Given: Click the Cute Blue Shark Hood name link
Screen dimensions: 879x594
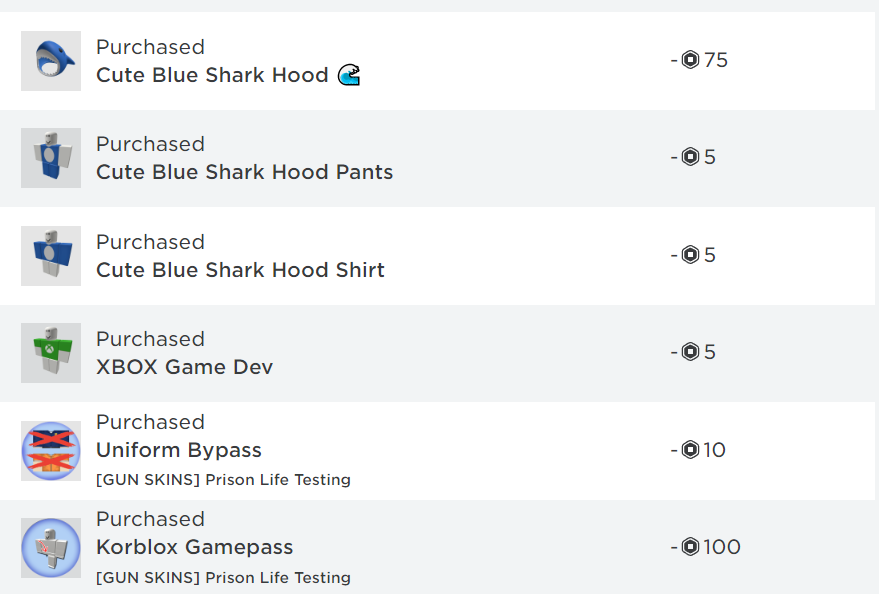Looking at the screenshot, I should coord(212,75).
